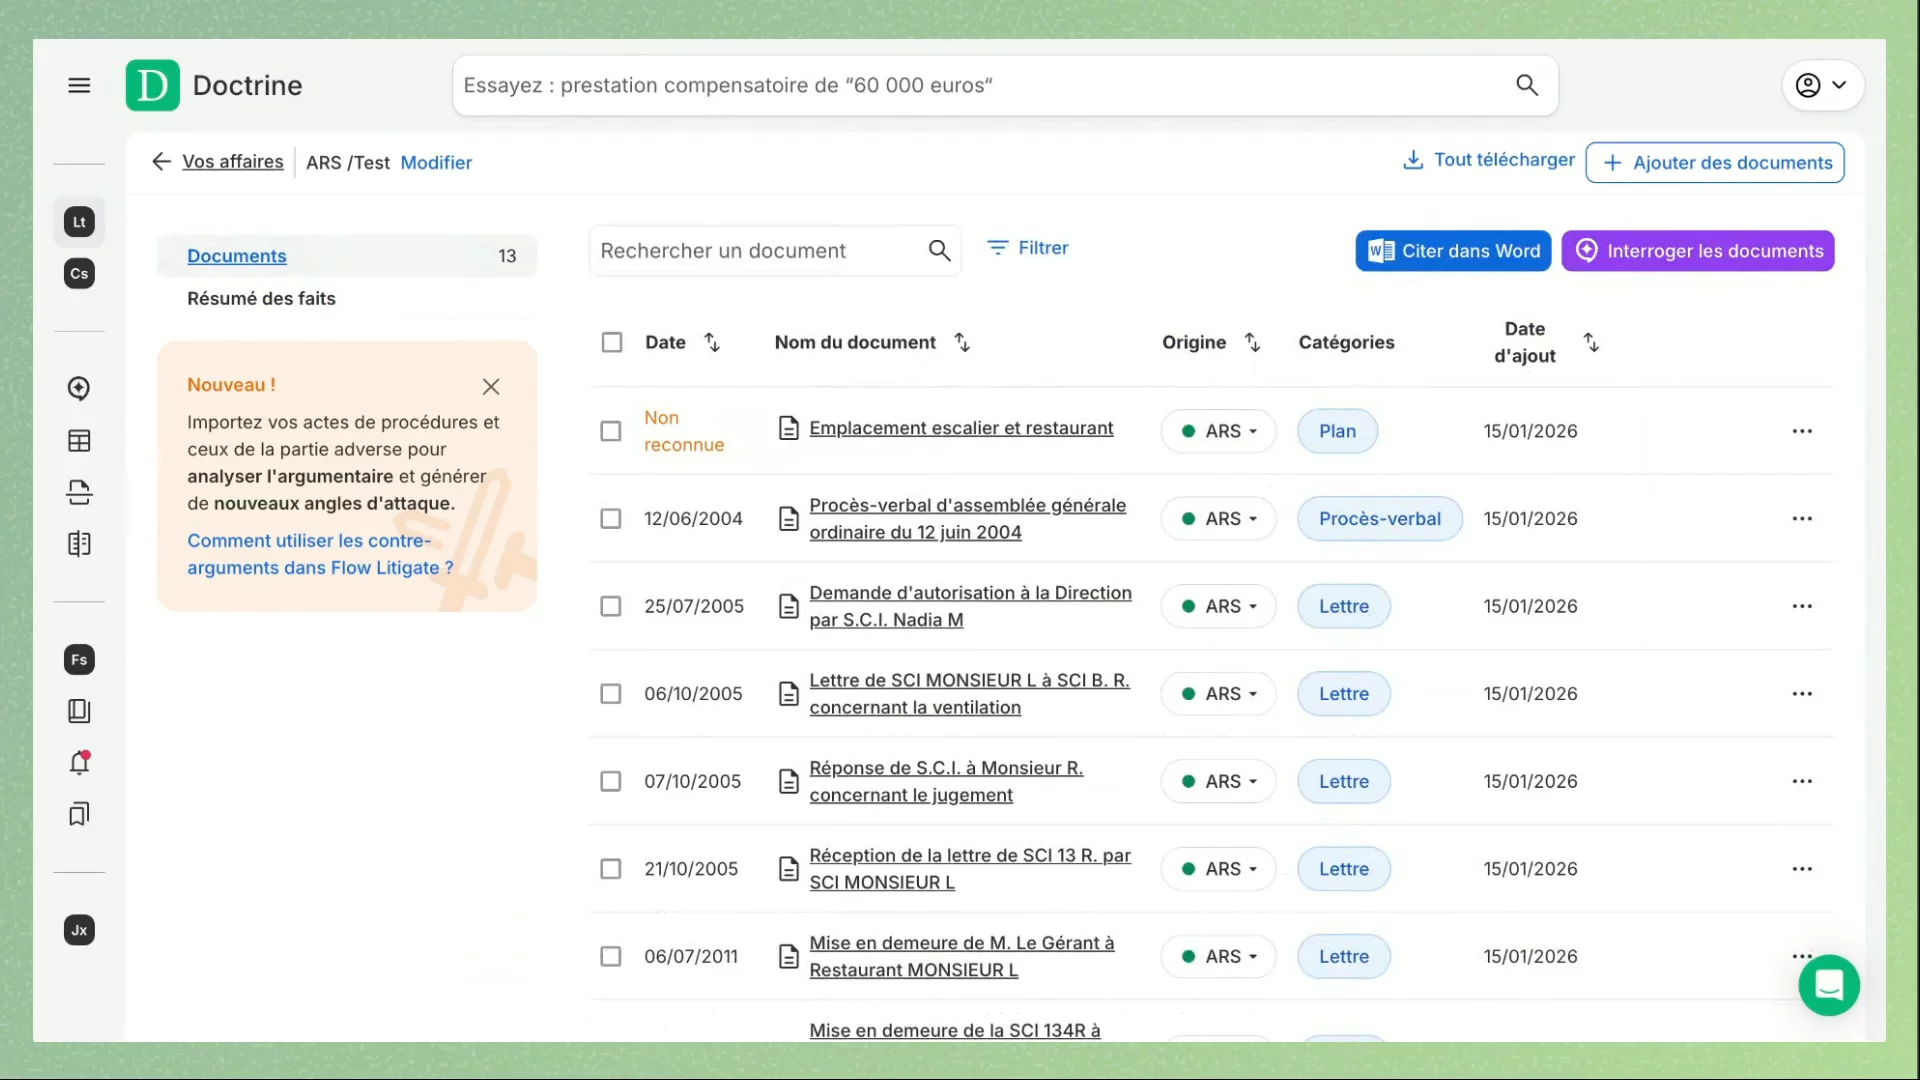Open the Filtrer filter option
The image size is (1920, 1080).
tap(1028, 248)
